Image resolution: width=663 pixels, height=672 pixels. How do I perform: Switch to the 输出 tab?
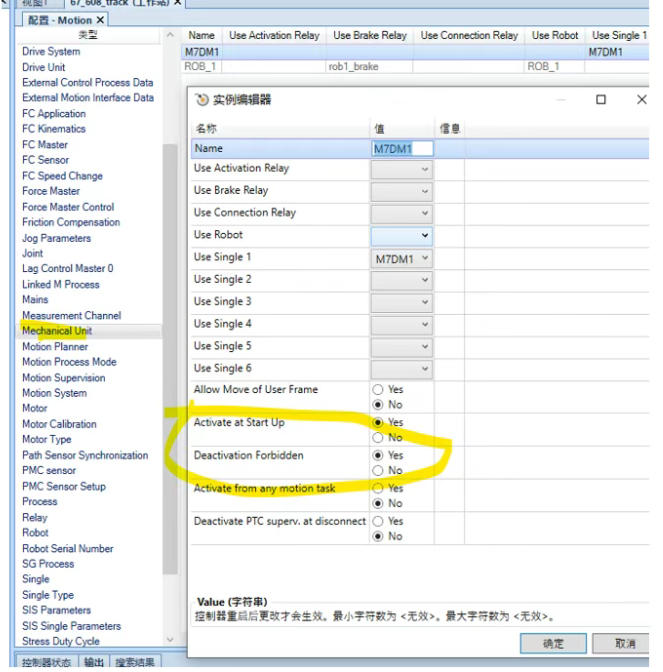click(93, 663)
